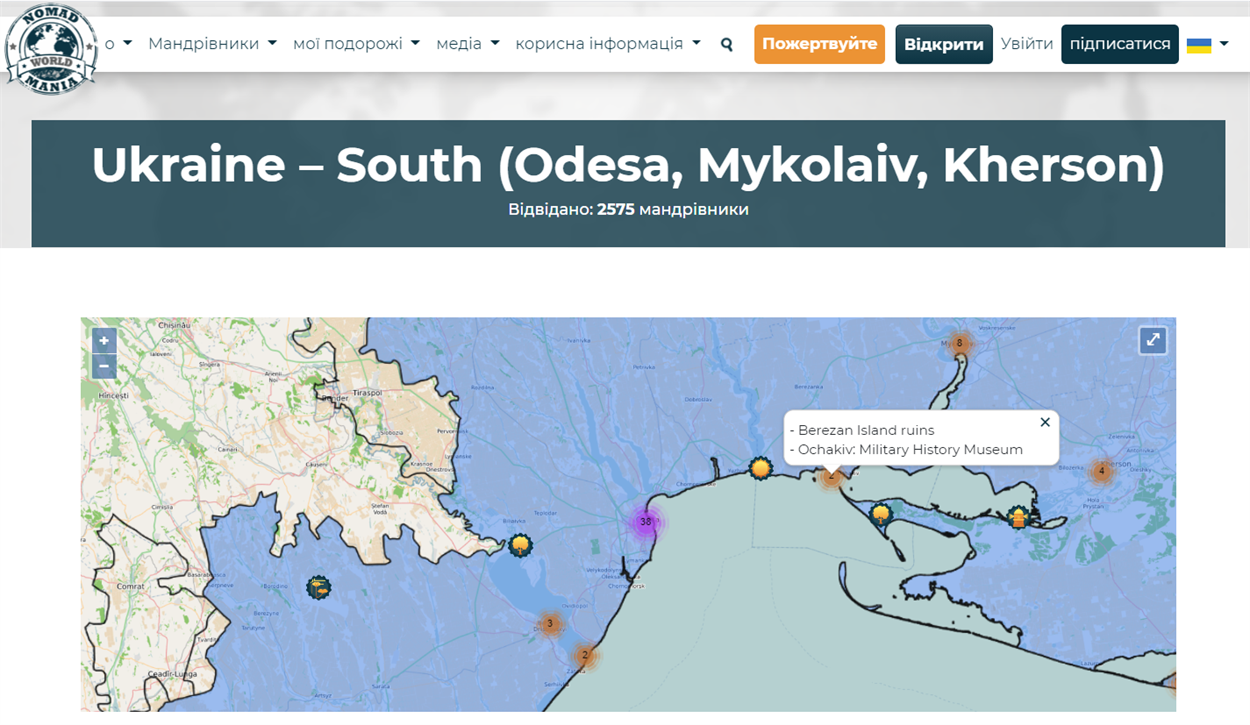Open the language flag dropdown

click(x=1207, y=44)
